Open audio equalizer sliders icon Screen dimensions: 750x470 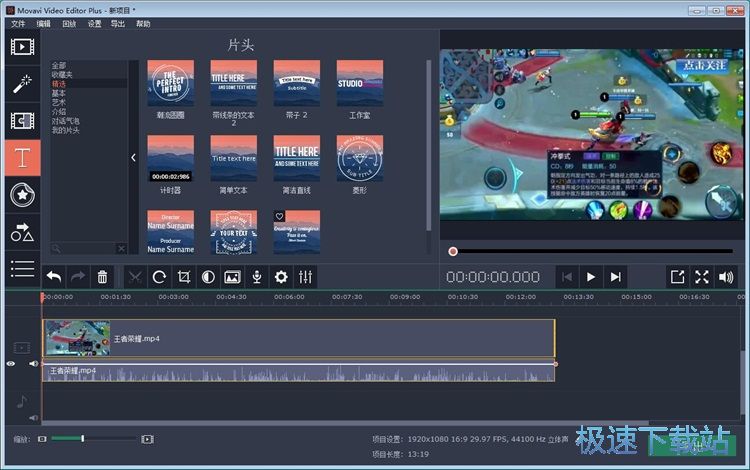click(x=305, y=277)
